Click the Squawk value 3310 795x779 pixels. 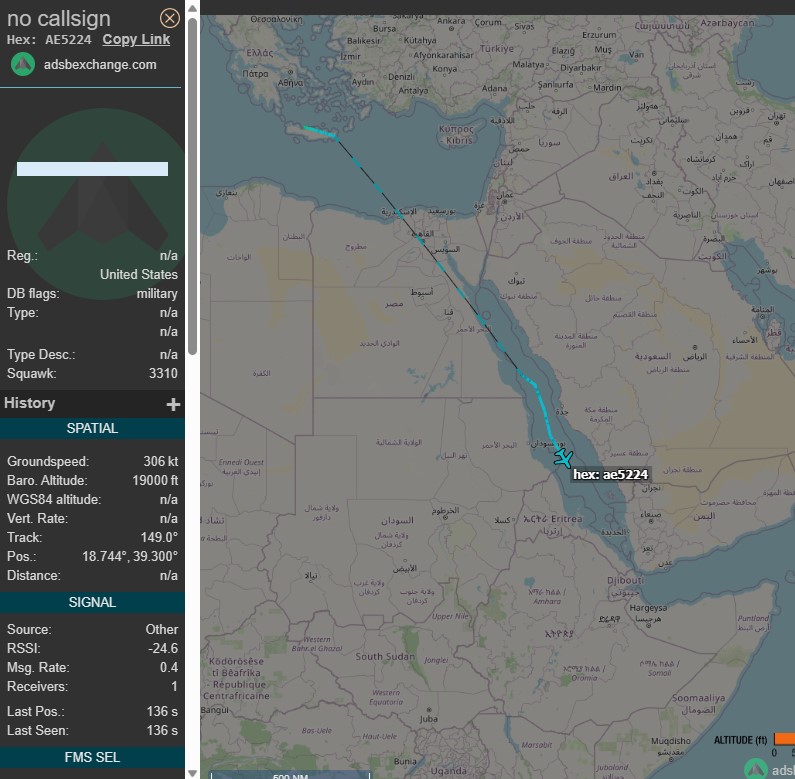click(163, 373)
